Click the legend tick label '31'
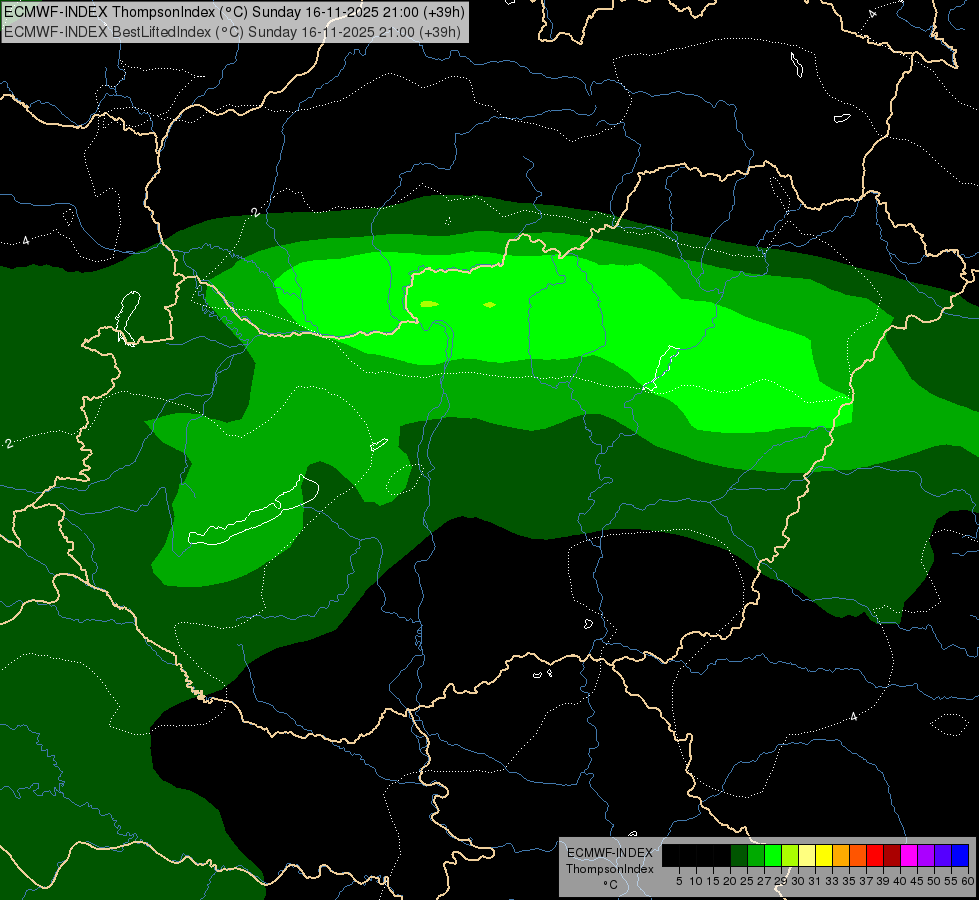Screen dimensions: 979x900 click(x=815, y=881)
